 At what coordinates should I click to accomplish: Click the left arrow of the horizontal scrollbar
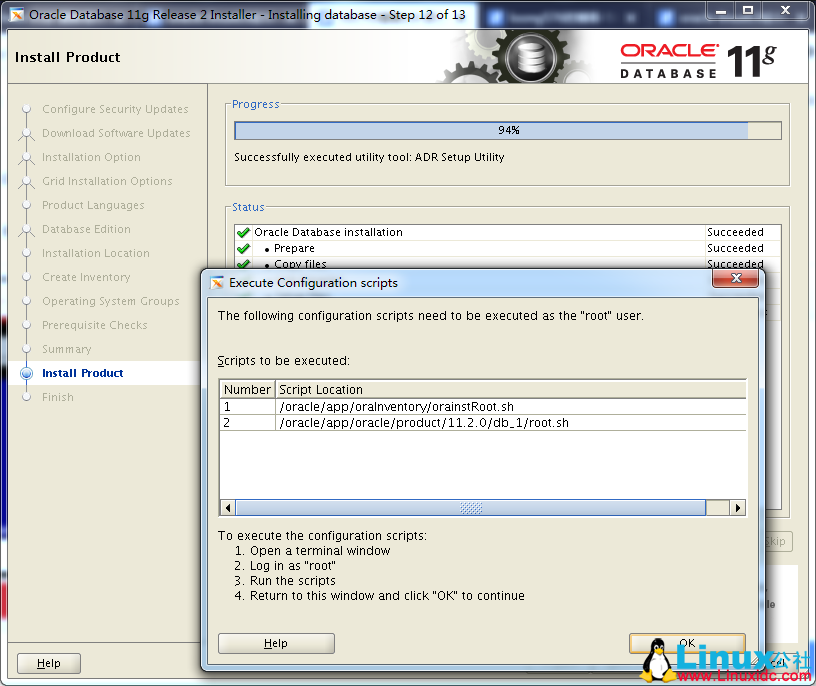(x=228, y=507)
